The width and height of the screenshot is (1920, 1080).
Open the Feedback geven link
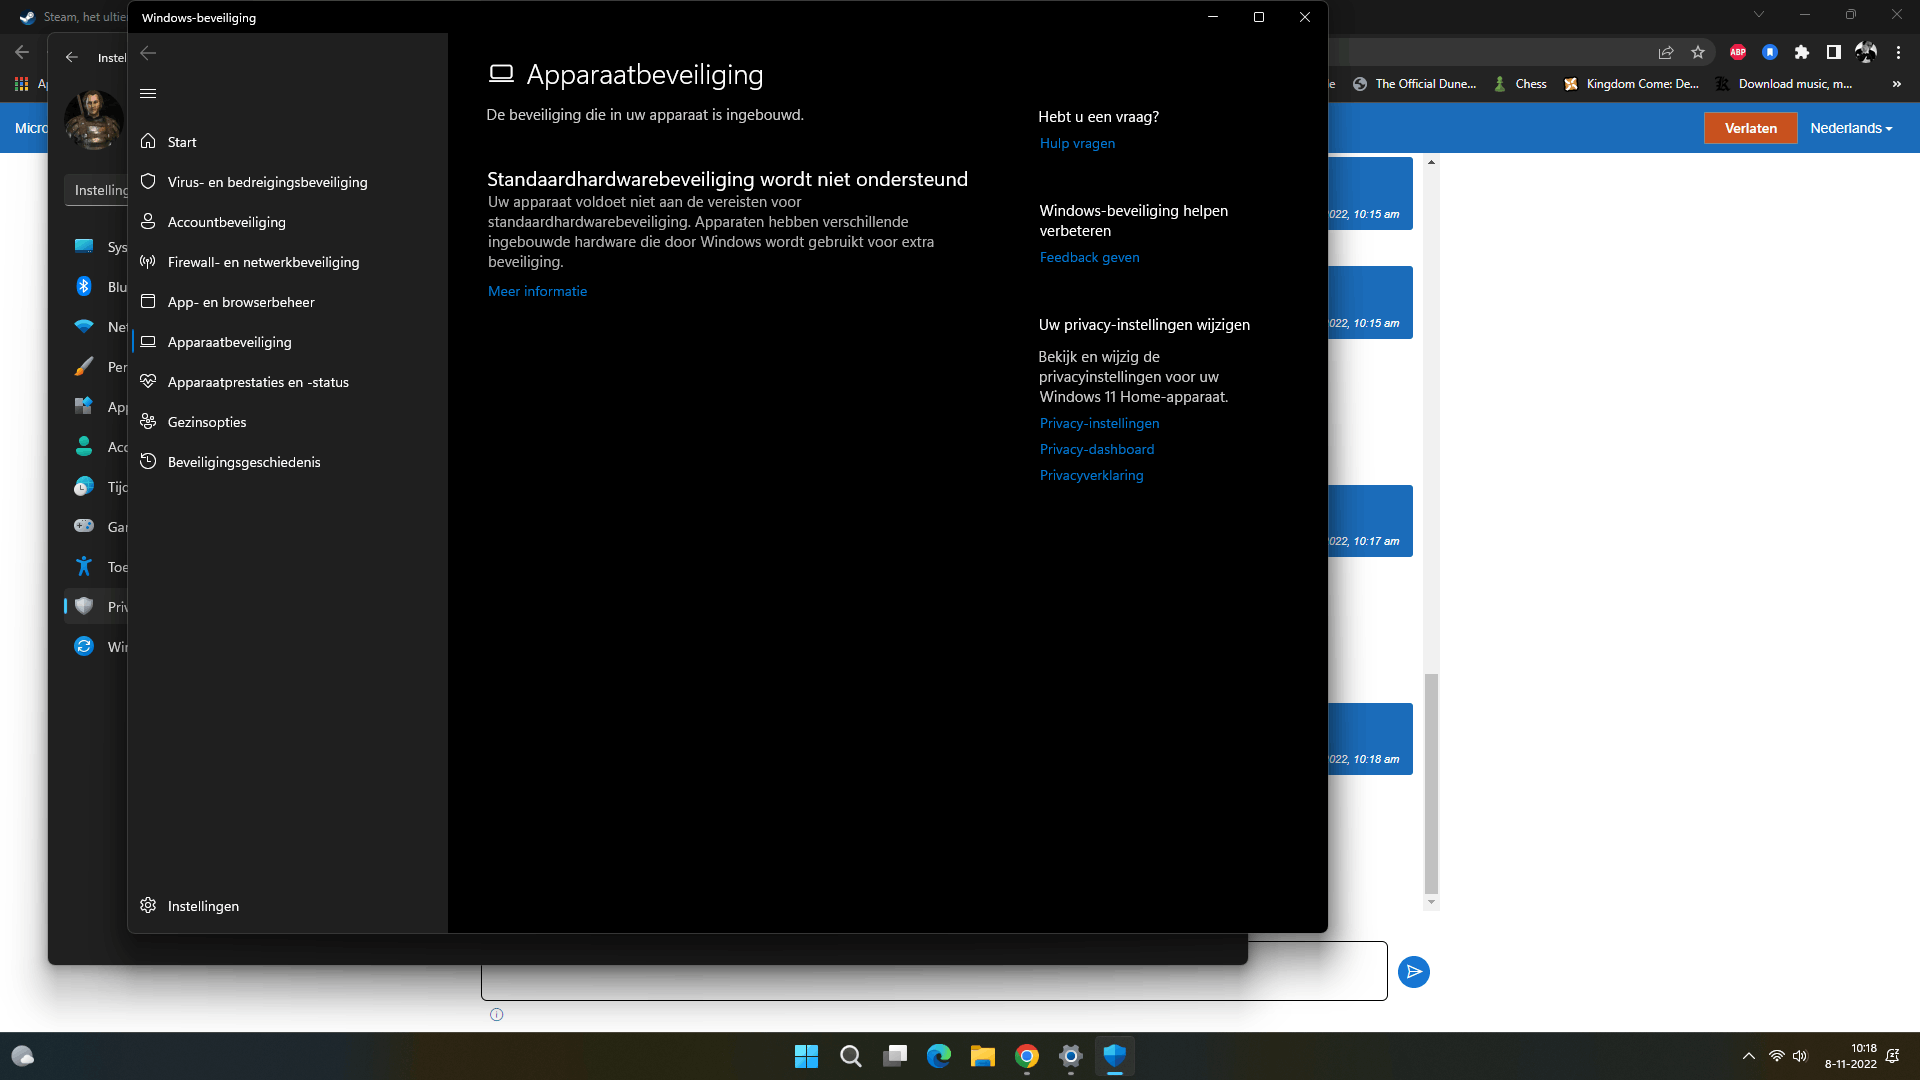1089,257
